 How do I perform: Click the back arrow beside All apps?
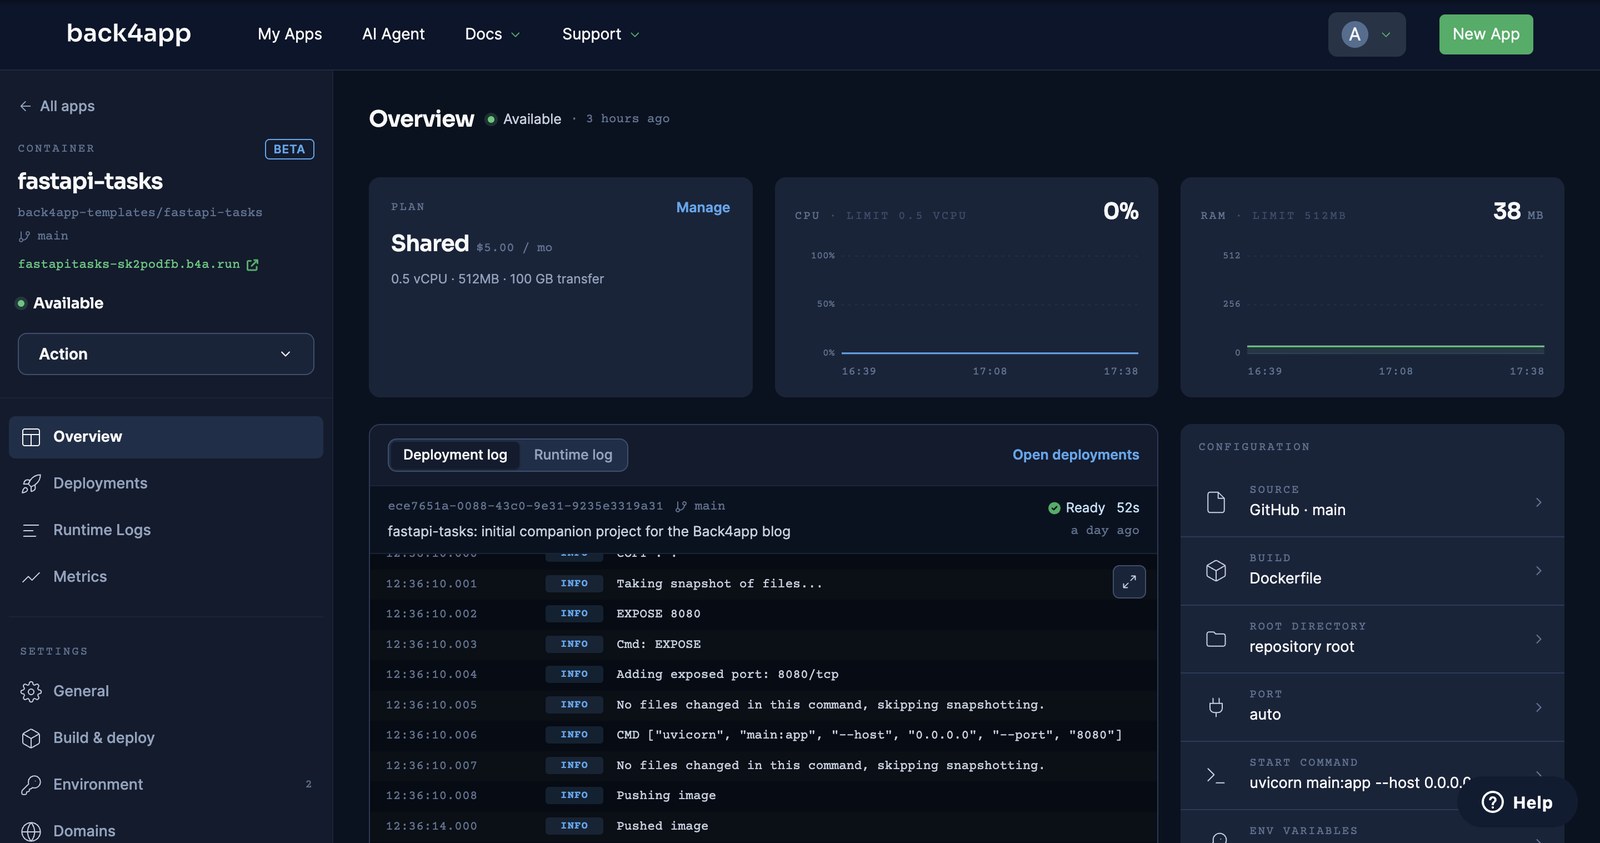[x=25, y=106]
